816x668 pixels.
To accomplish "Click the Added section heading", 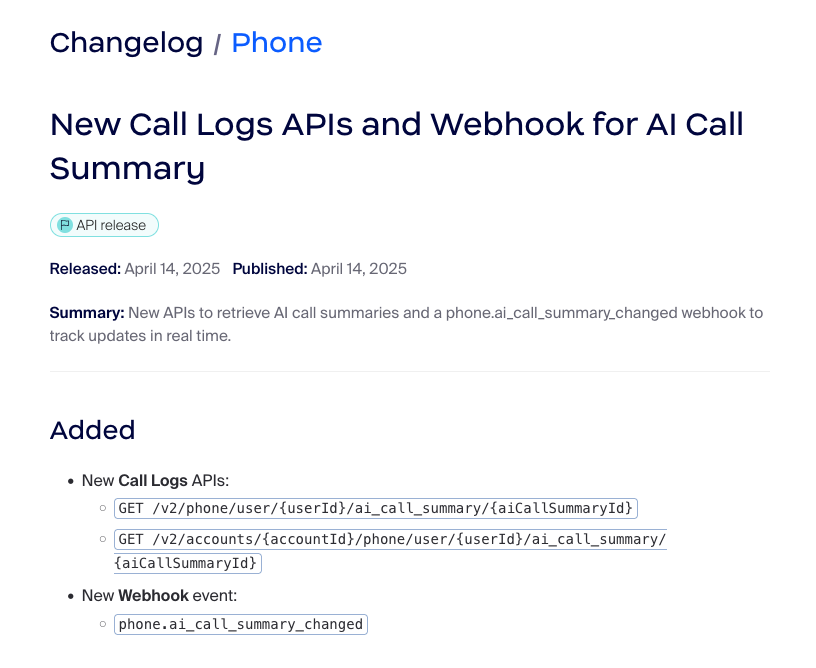I will tap(93, 430).
